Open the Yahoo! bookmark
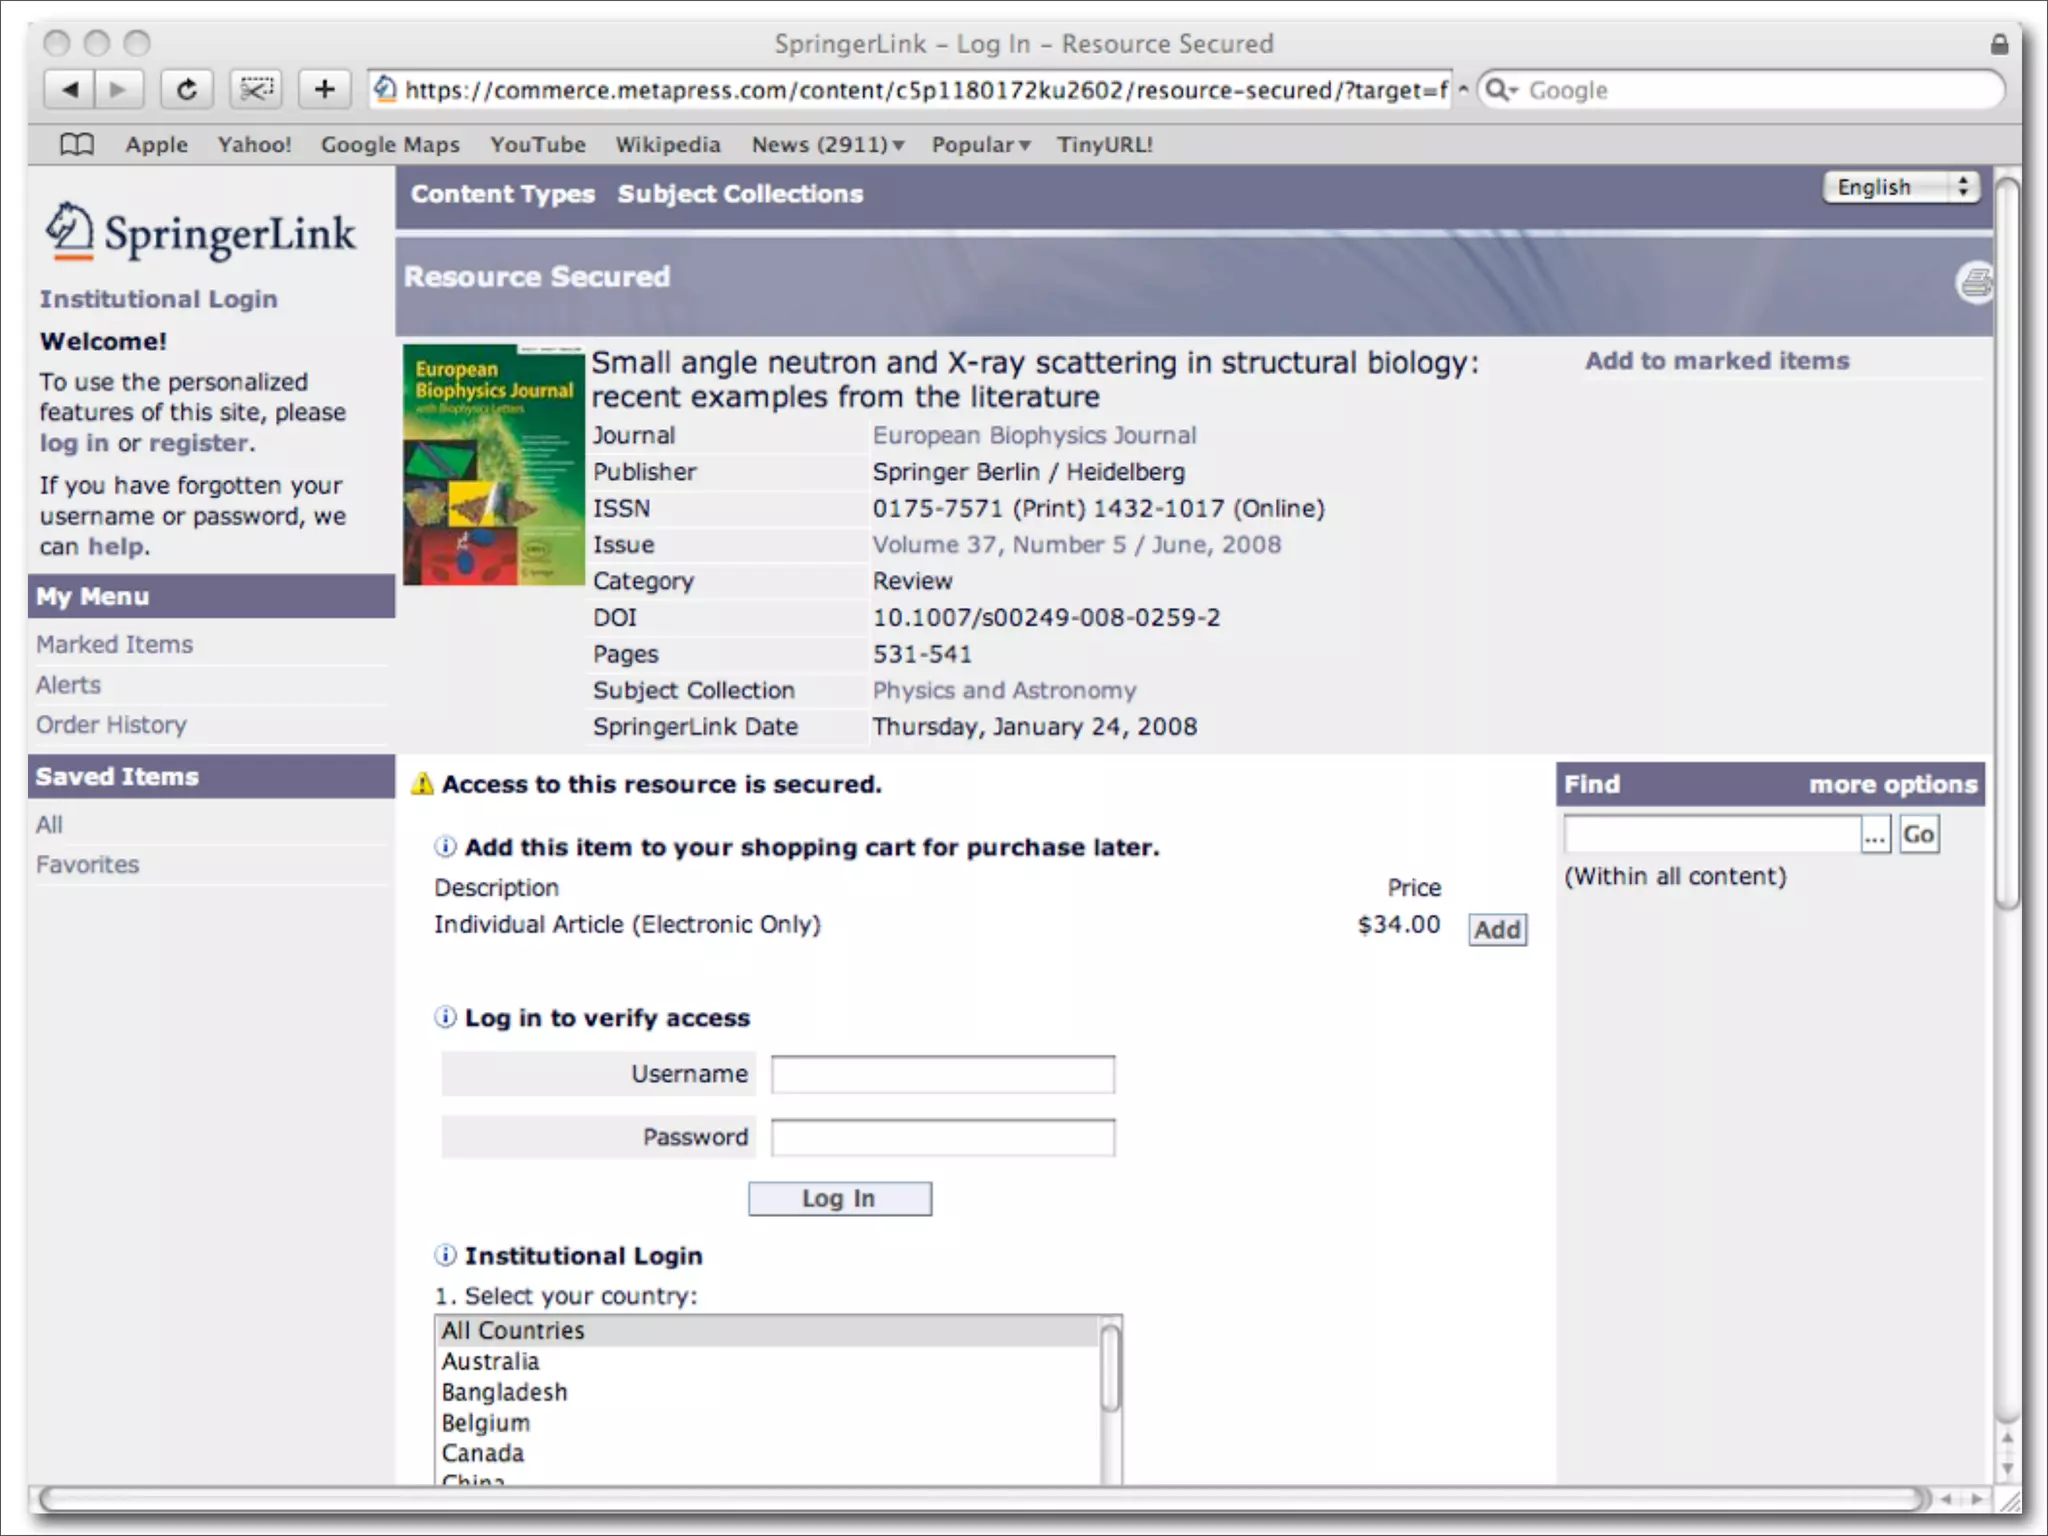The height and width of the screenshot is (1536, 2048). click(x=255, y=145)
